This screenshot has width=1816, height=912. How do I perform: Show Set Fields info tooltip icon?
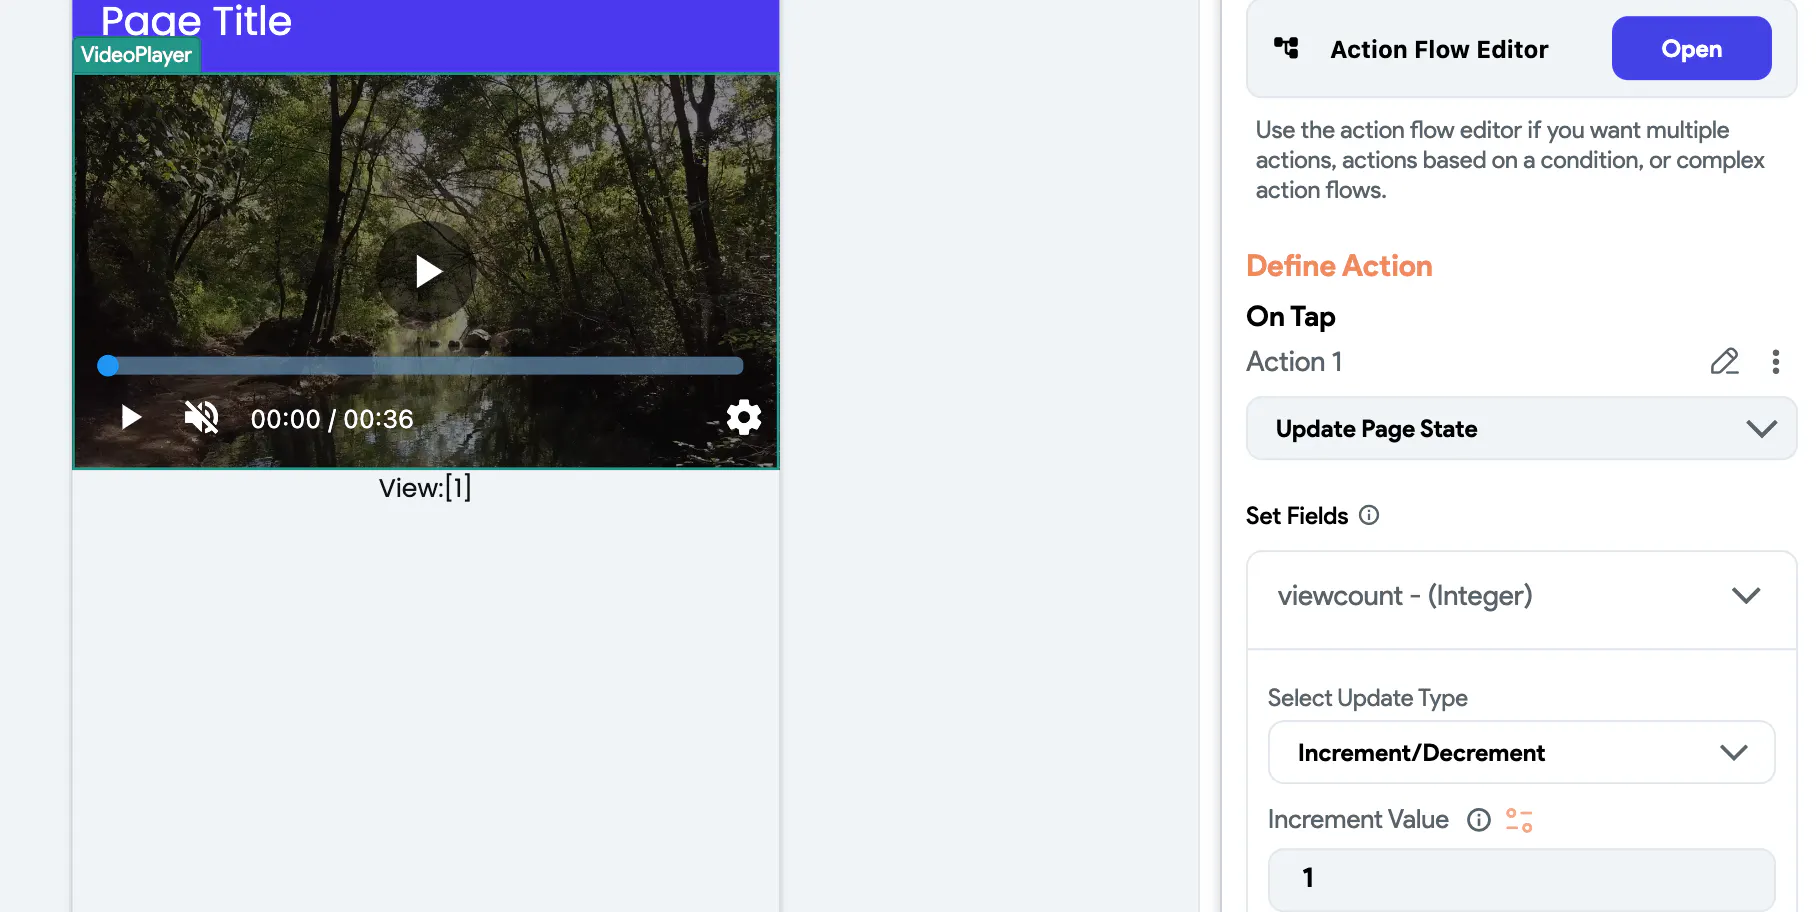coord(1369,515)
